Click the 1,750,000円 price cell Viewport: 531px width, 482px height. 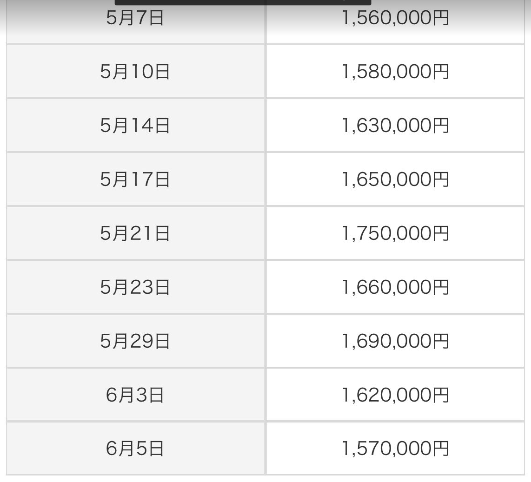[x=395, y=233]
